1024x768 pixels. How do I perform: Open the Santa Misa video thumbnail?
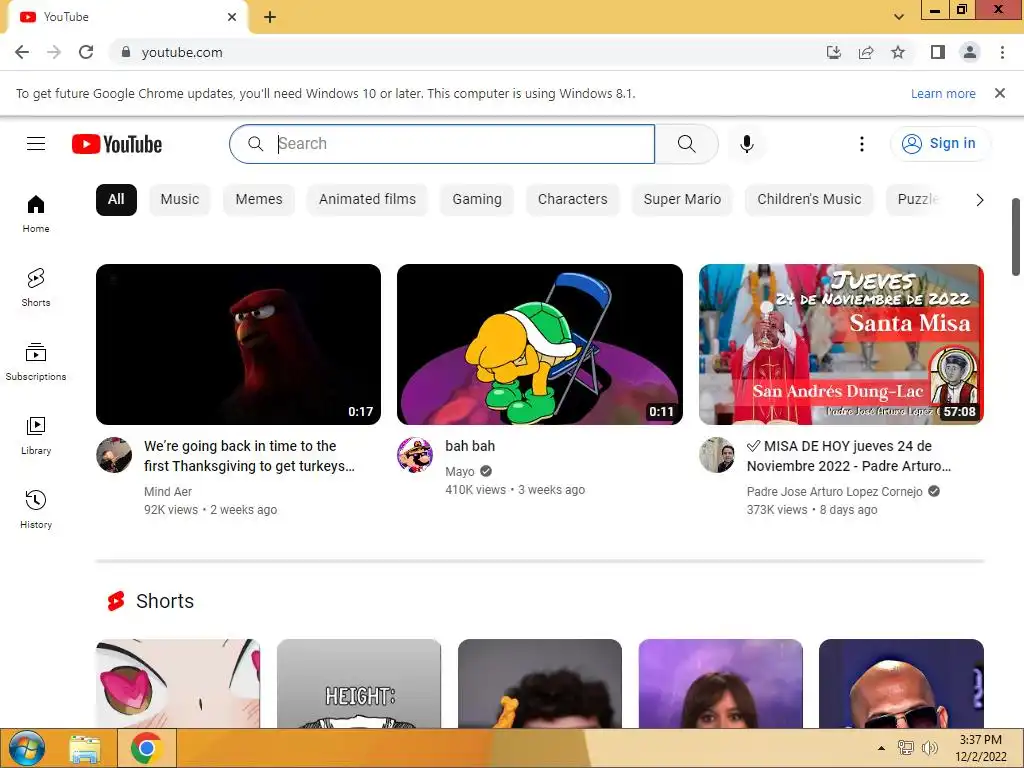pyautogui.click(x=841, y=344)
